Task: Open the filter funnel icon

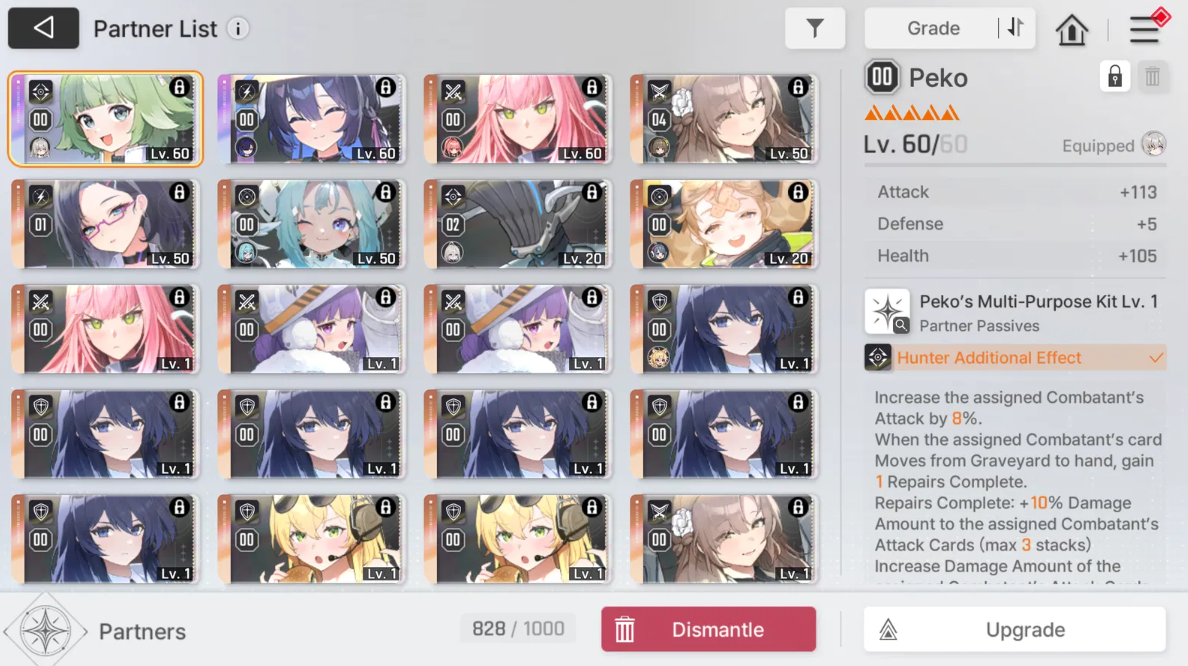Action: (x=814, y=28)
